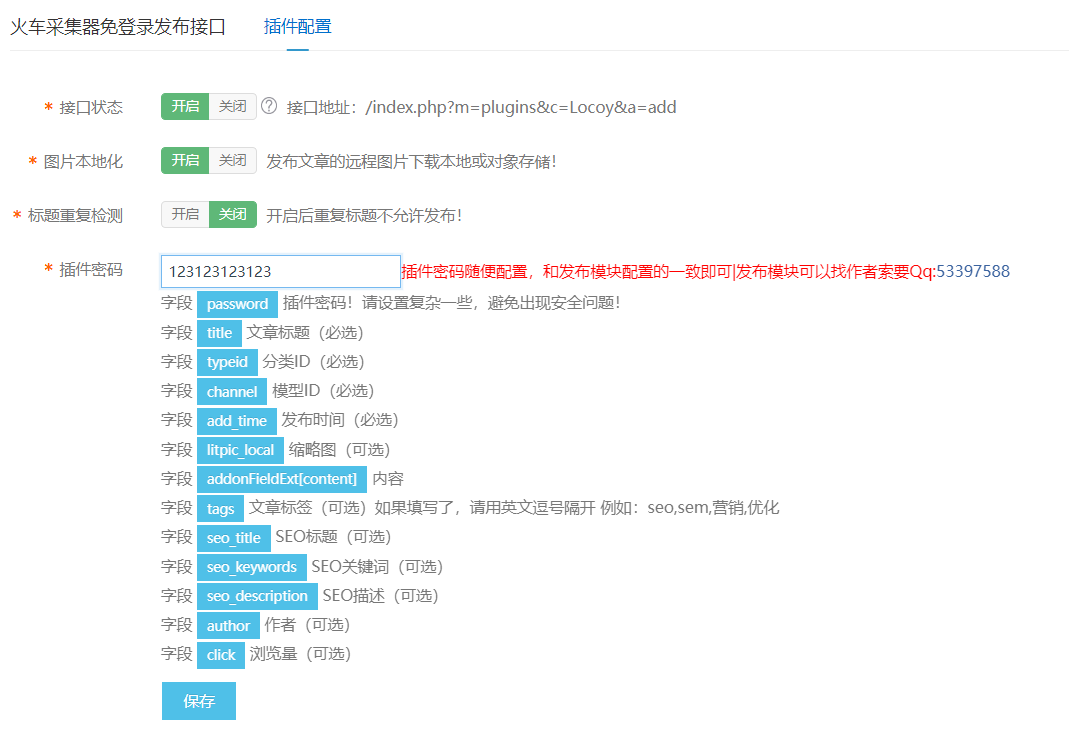Turn off 接口状态 with 关闭
The width and height of the screenshot is (1069, 734).
(x=232, y=106)
